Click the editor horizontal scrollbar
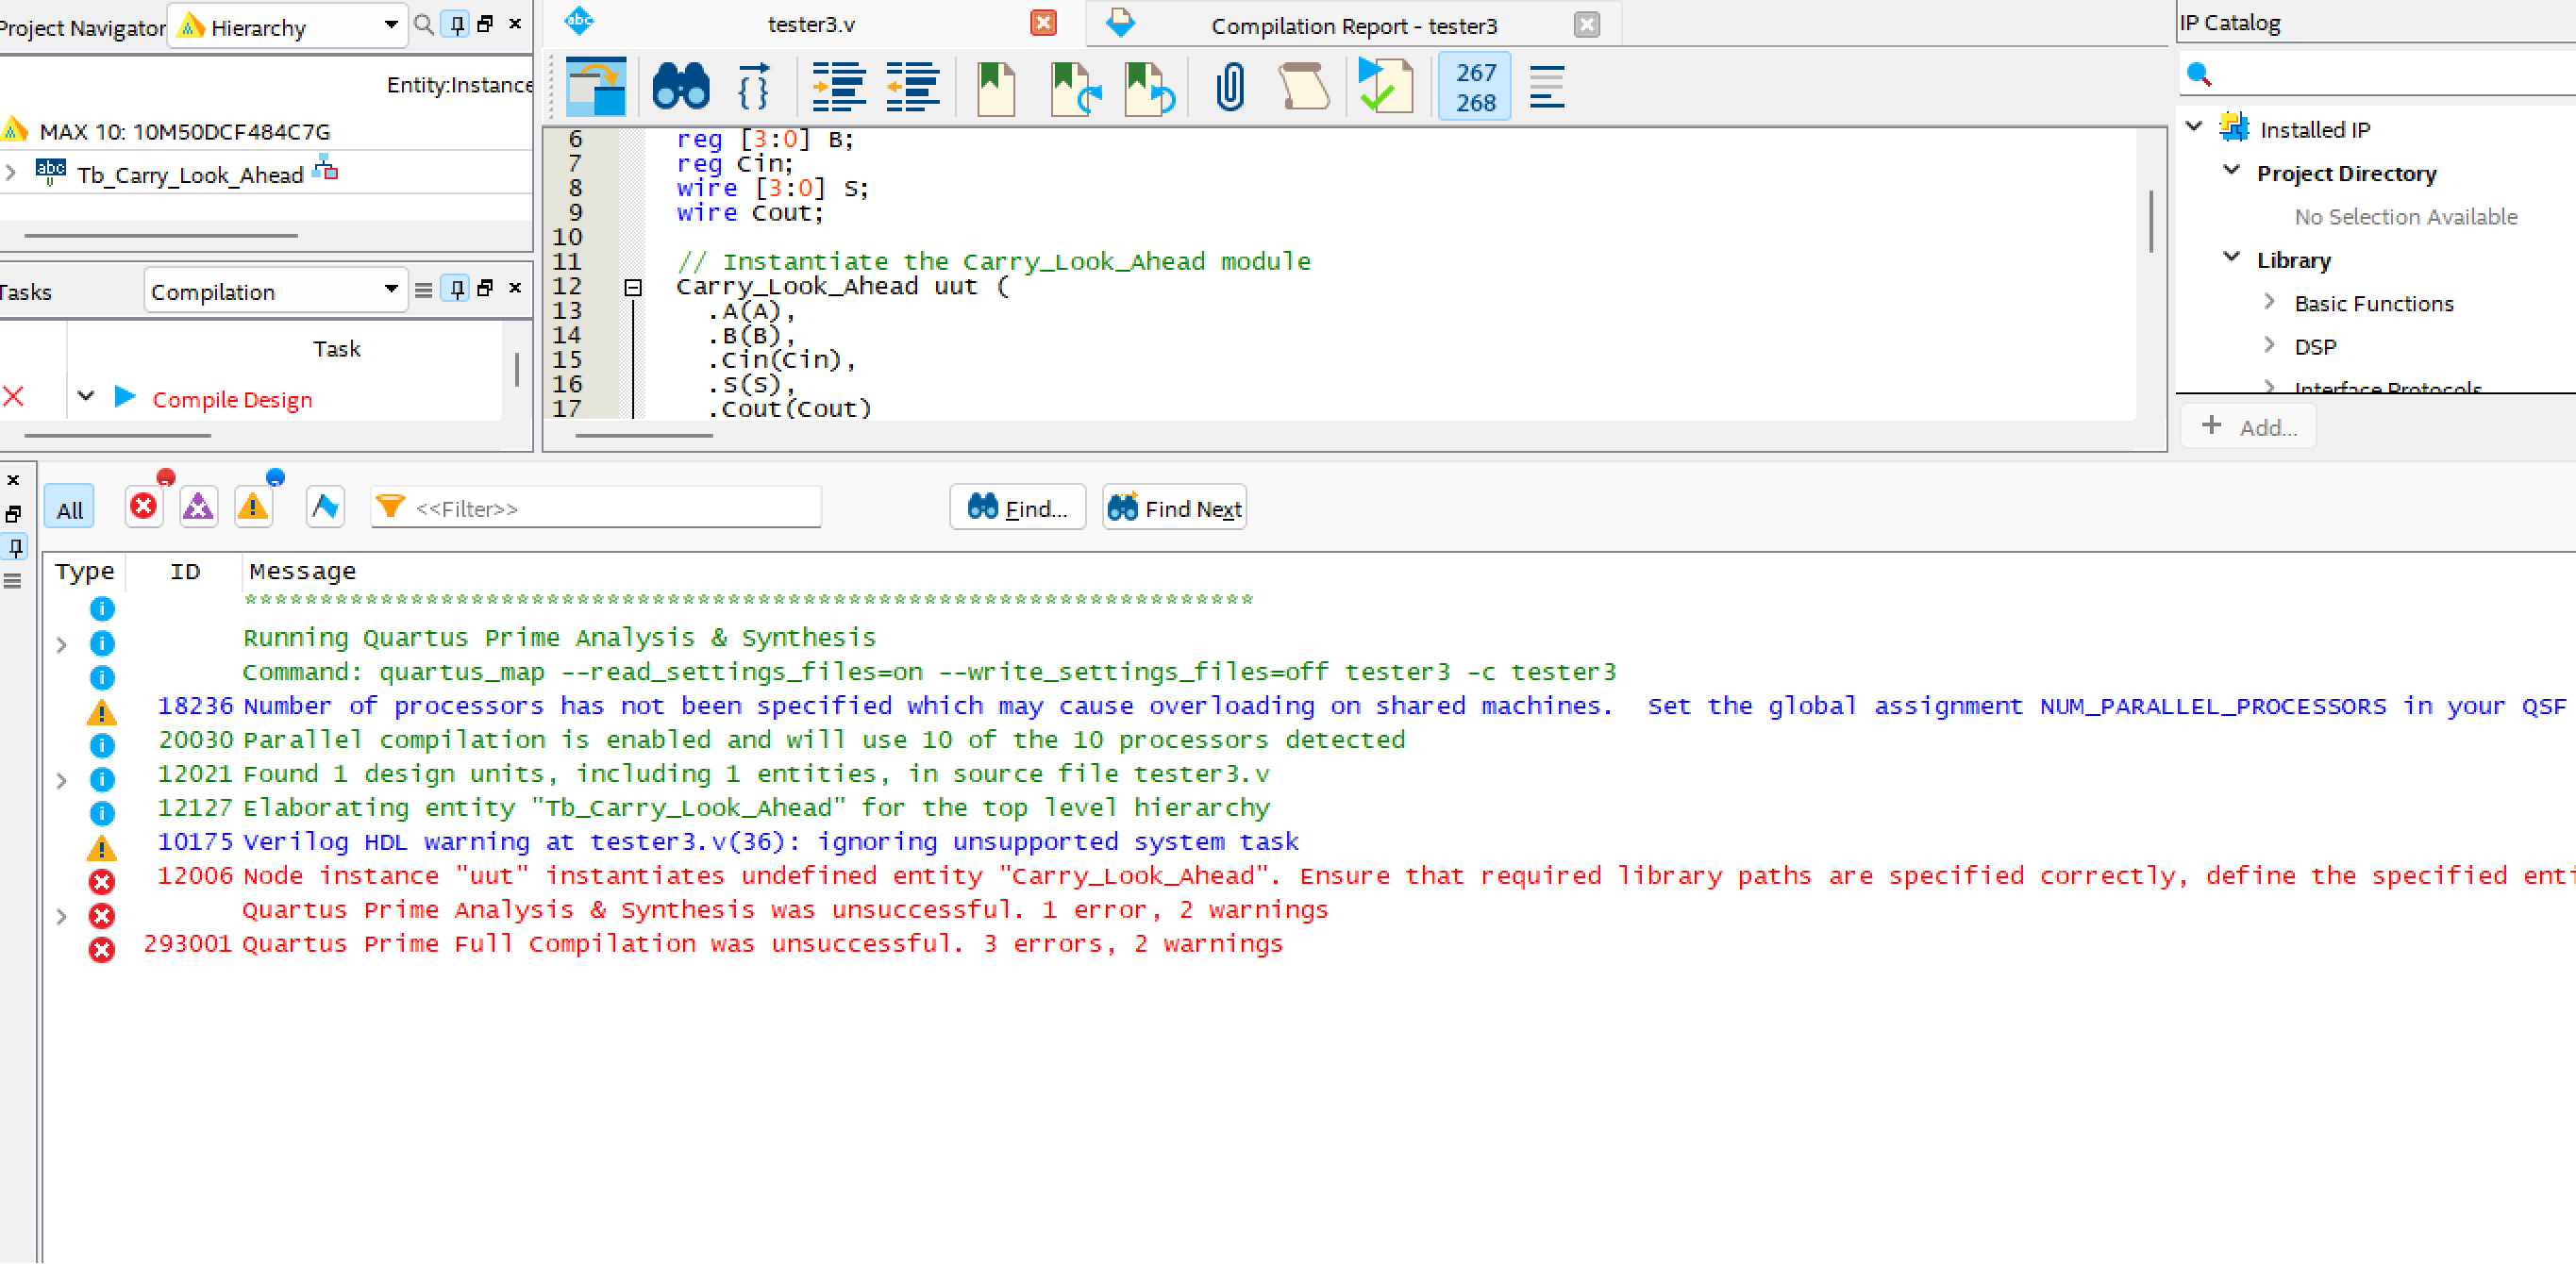The height and width of the screenshot is (1264, 2576). (644, 436)
